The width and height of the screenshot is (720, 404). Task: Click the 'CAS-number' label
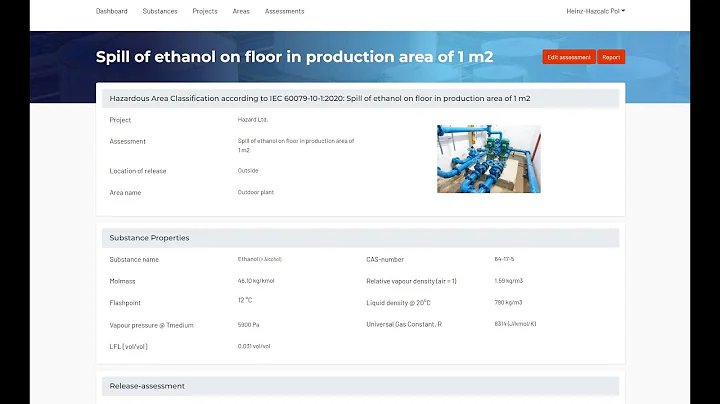[x=385, y=259]
